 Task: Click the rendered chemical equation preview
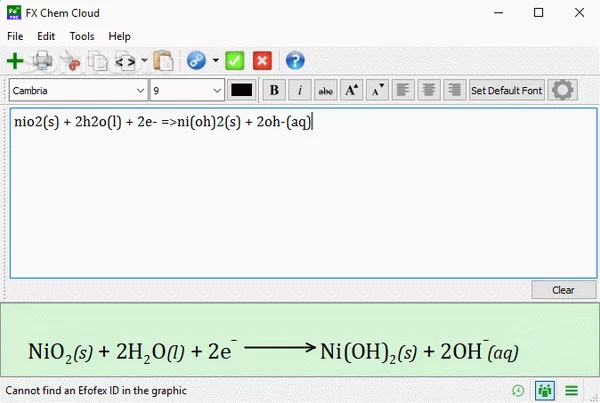tap(273, 351)
